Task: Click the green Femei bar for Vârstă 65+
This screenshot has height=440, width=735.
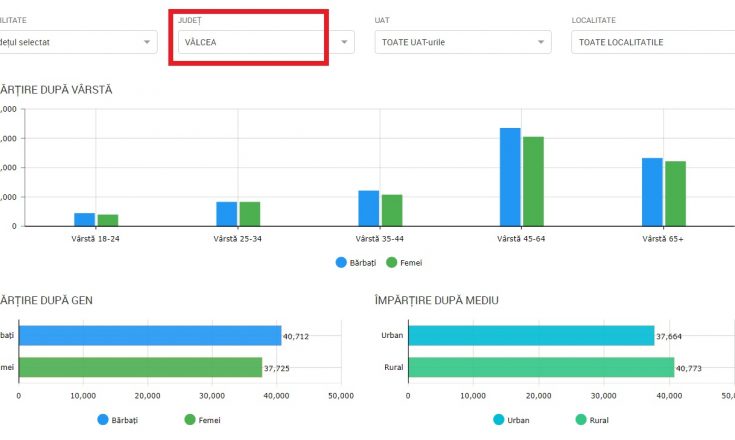Action: pos(675,194)
